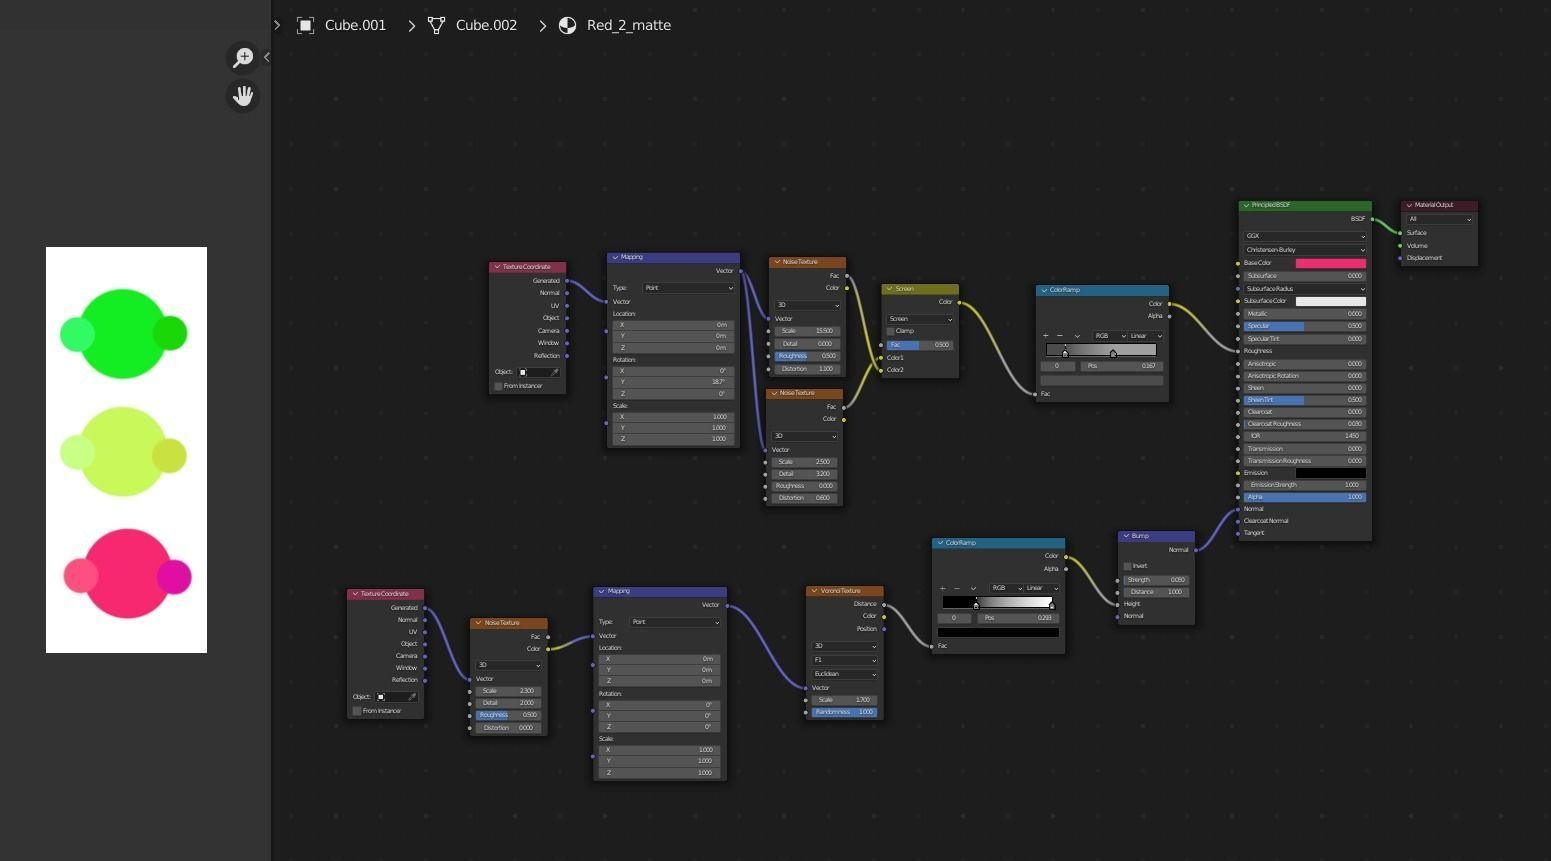The width and height of the screenshot is (1551, 861).
Task: Toggle Clamp checkbox on Screen node
Action: [x=891, y=331]
